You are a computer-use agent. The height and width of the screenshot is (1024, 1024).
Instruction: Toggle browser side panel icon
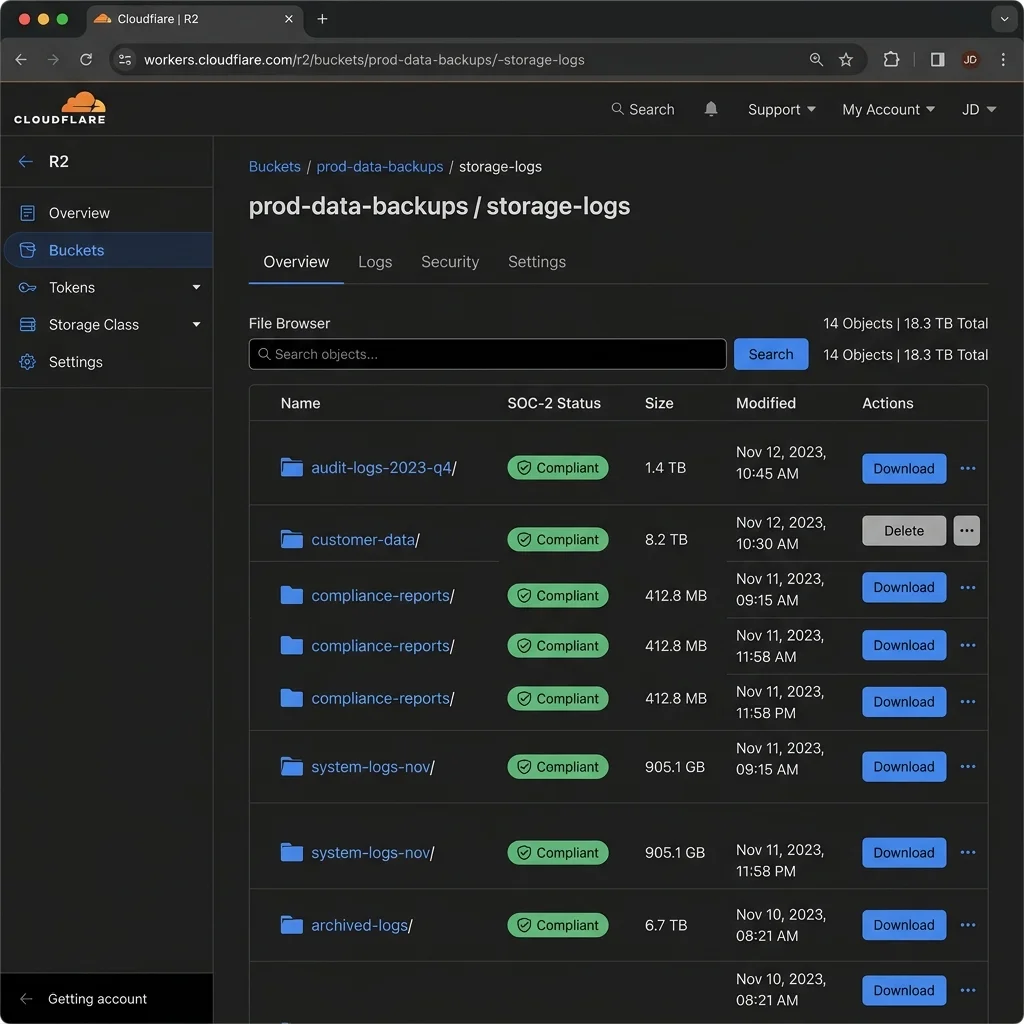pos(937,59)
